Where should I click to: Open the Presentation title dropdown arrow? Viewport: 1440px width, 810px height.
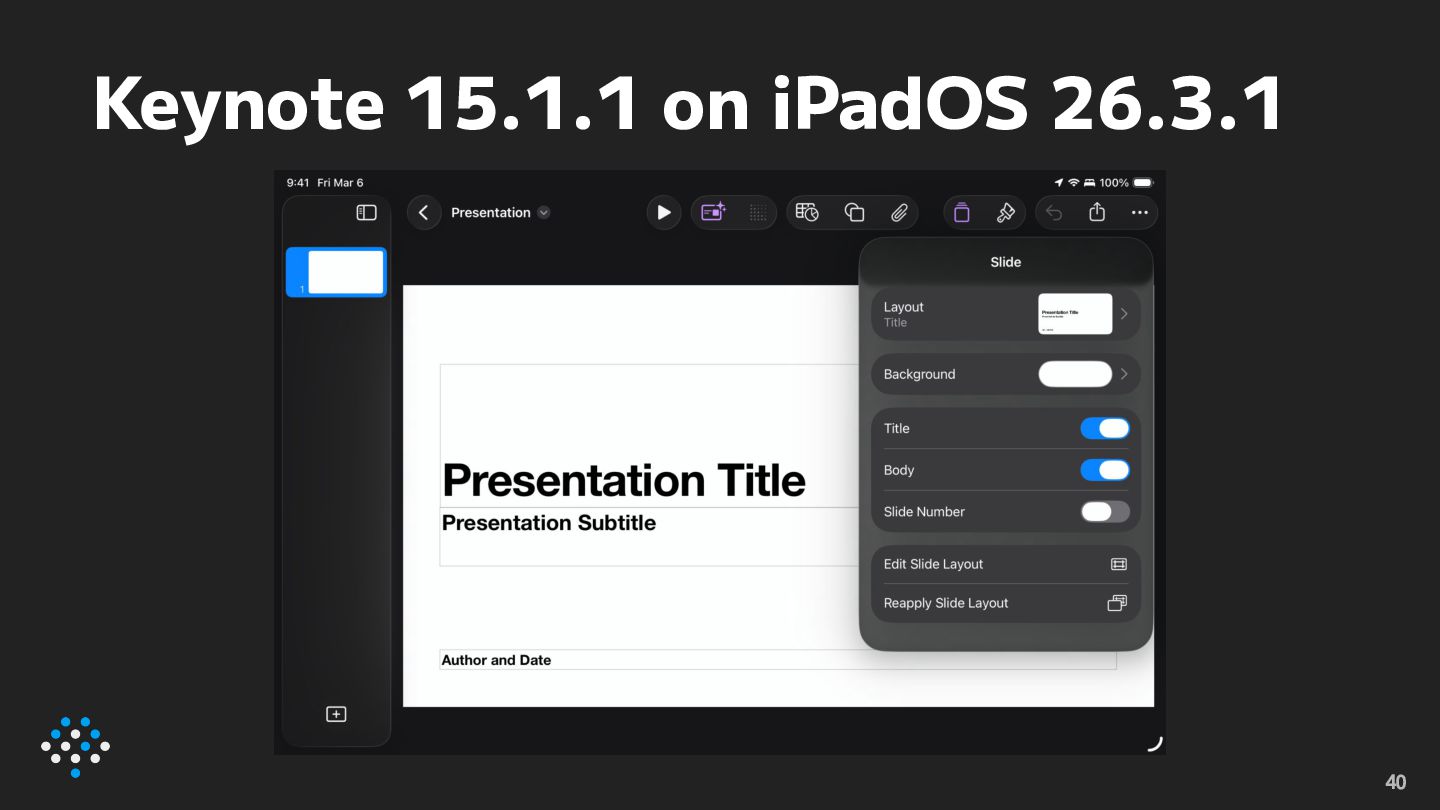544,213
